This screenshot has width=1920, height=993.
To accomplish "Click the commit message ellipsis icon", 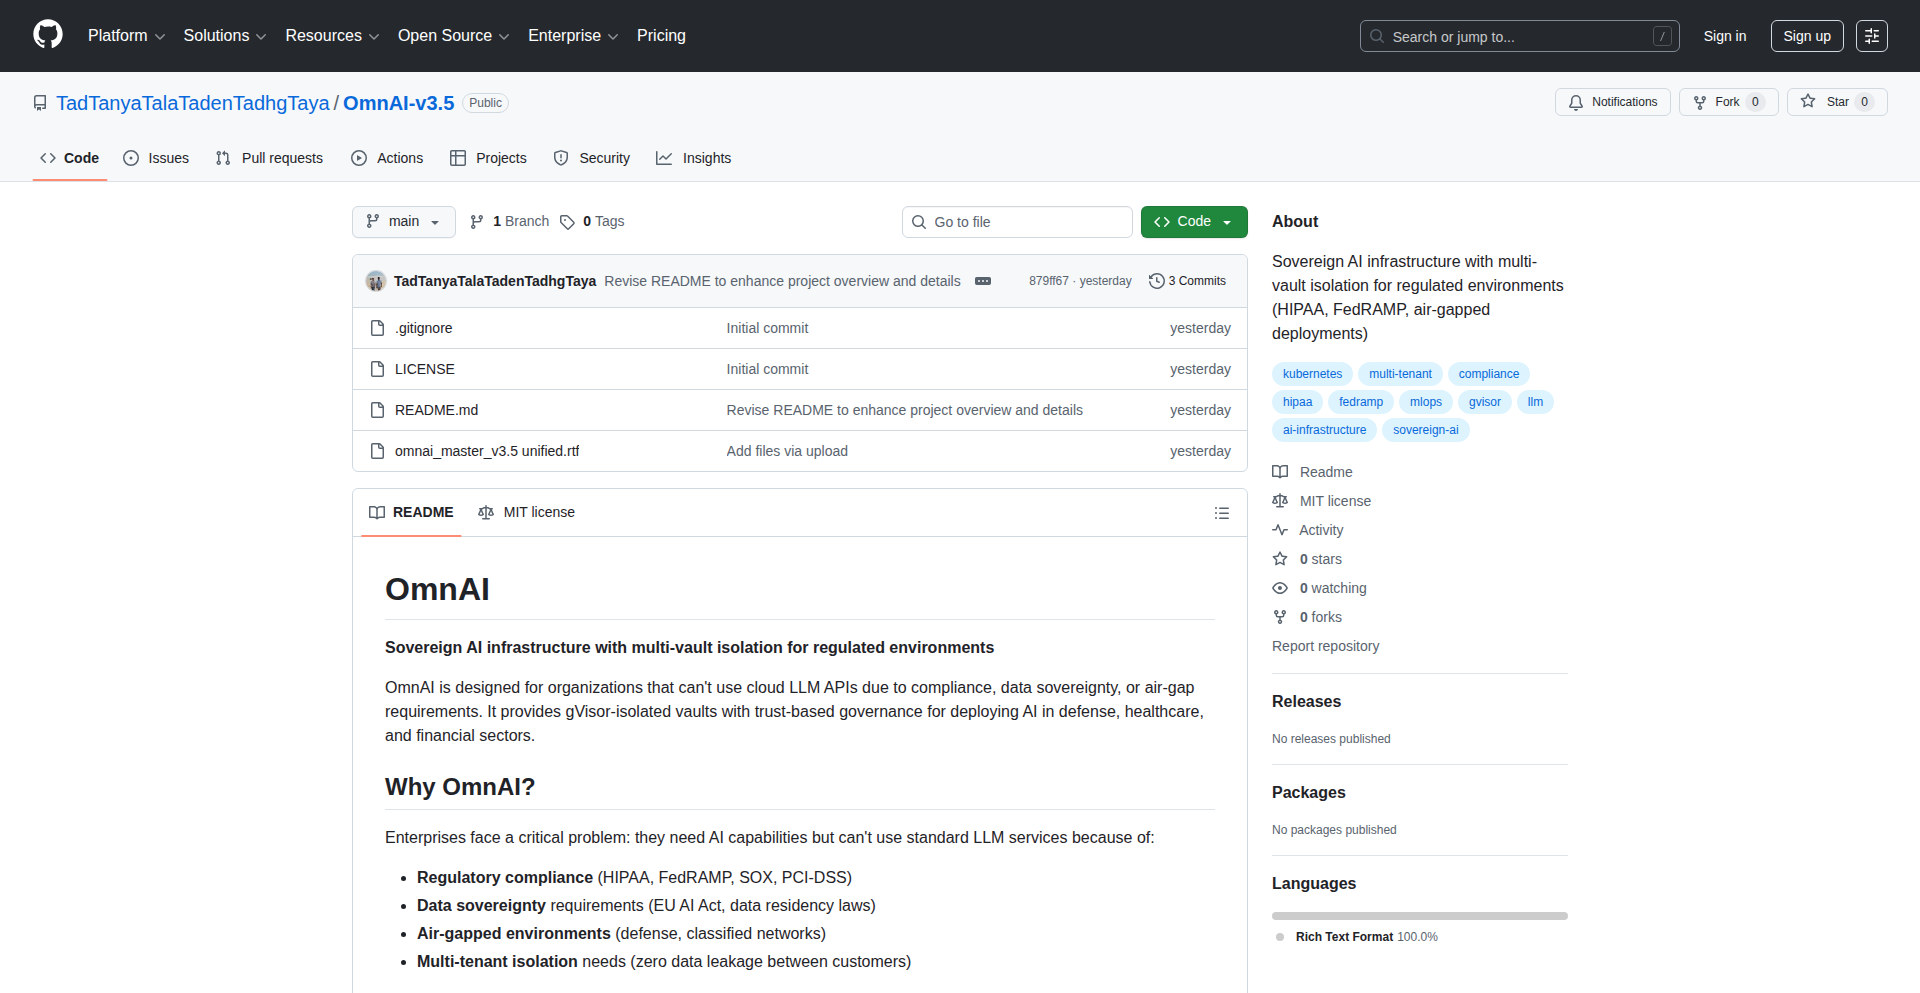I will 983,281.
